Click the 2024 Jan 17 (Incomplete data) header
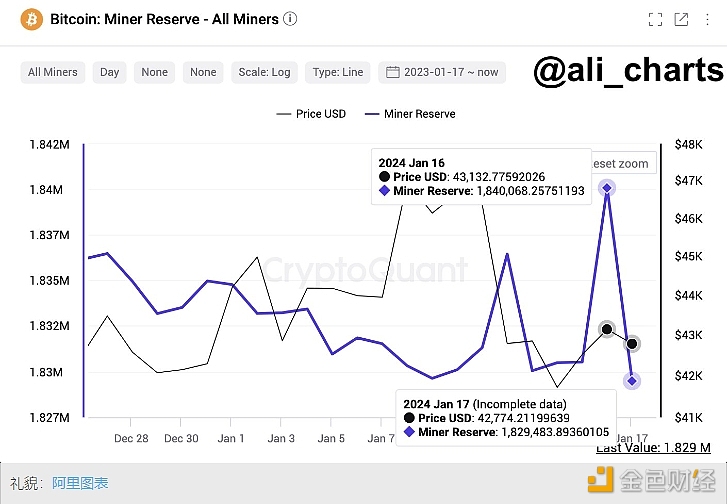727x504 pixels. [485, 404]
